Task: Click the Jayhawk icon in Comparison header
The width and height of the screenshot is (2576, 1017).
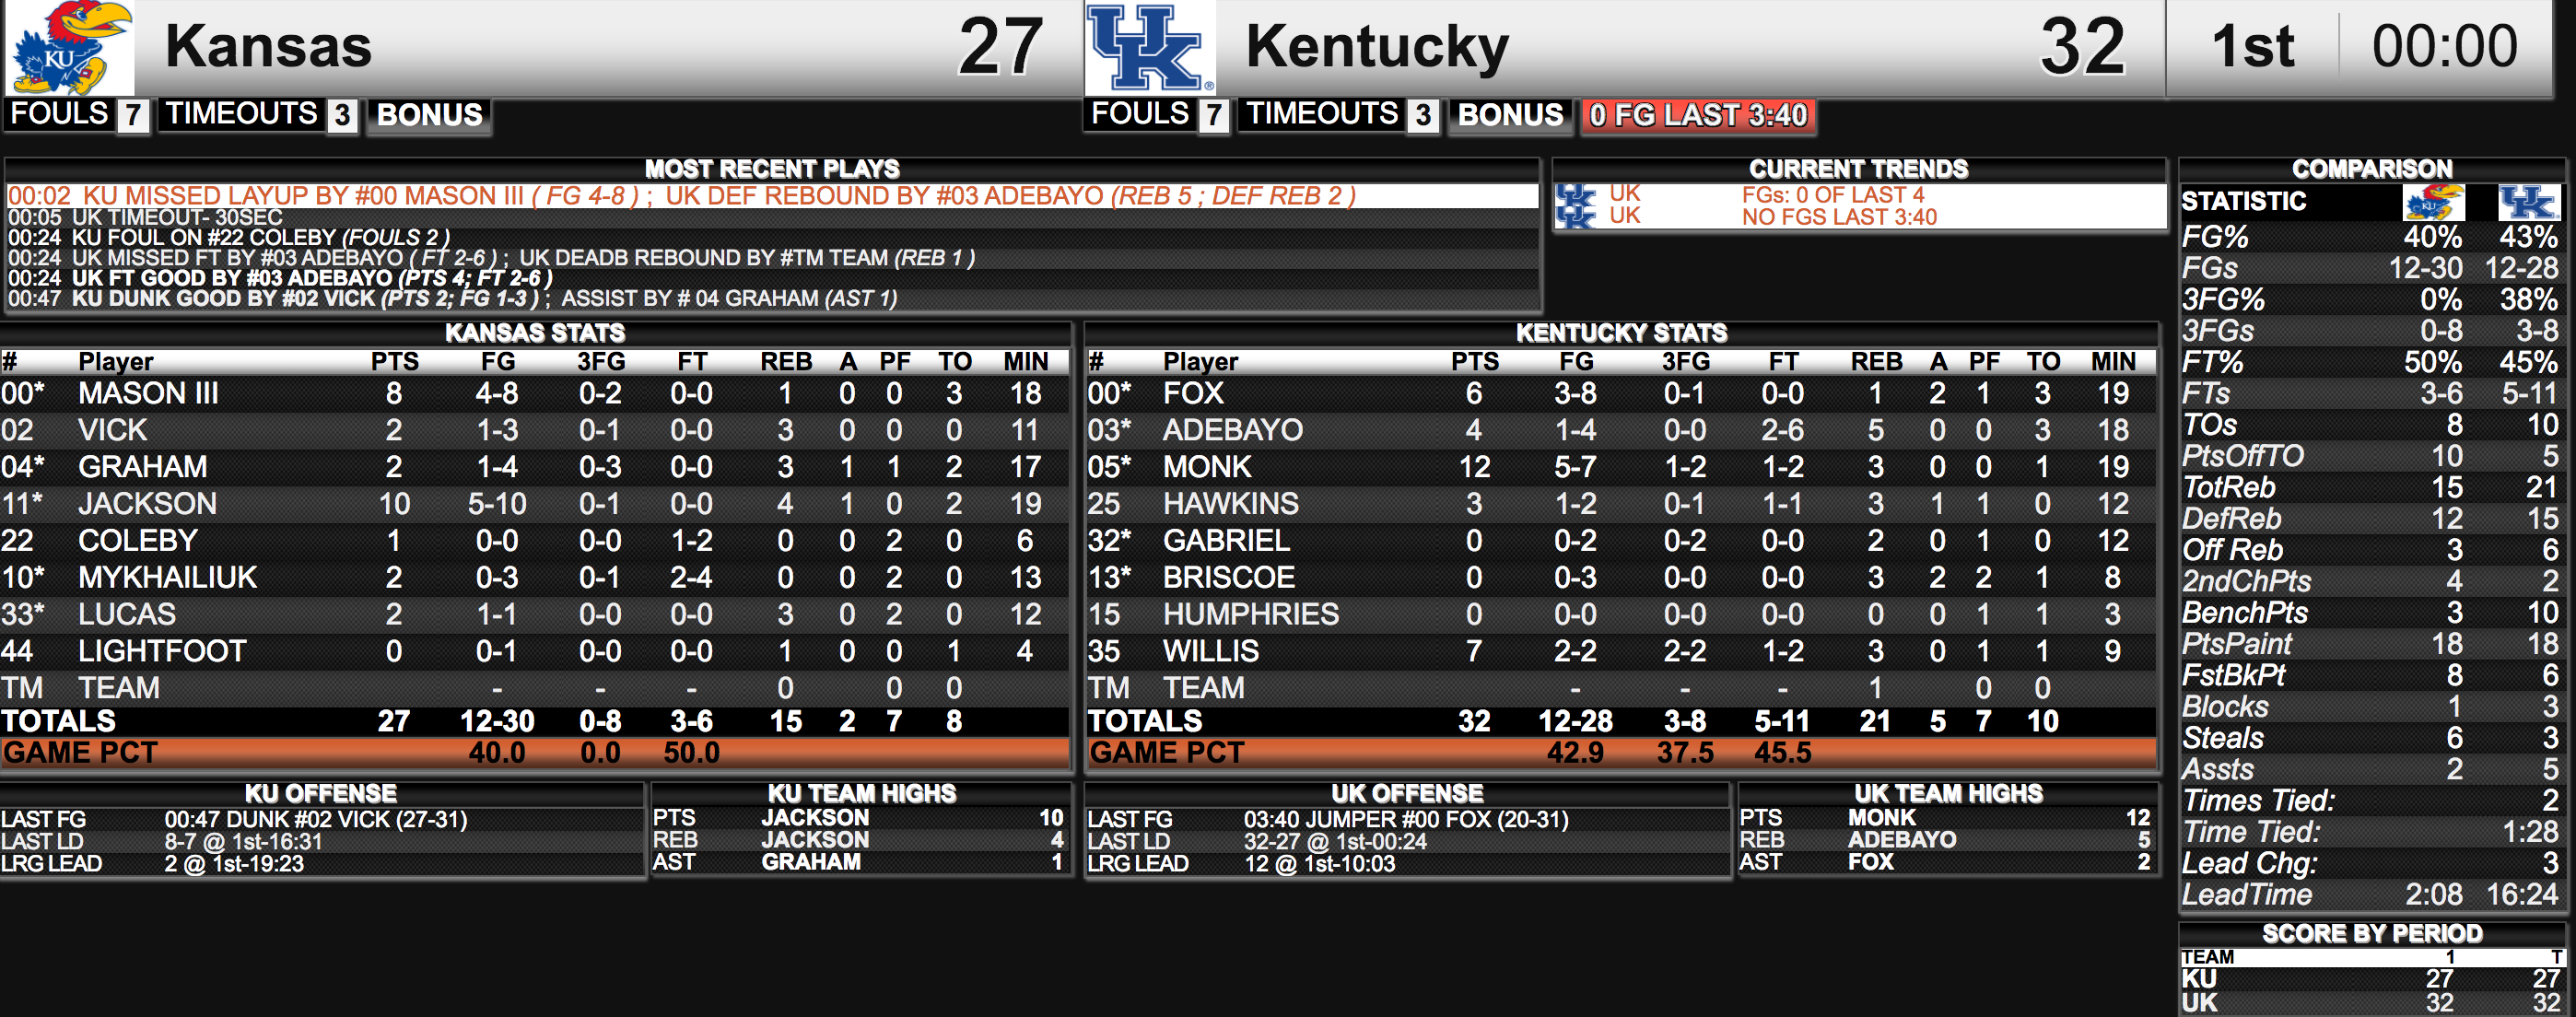Action: tap(2433, 202)
